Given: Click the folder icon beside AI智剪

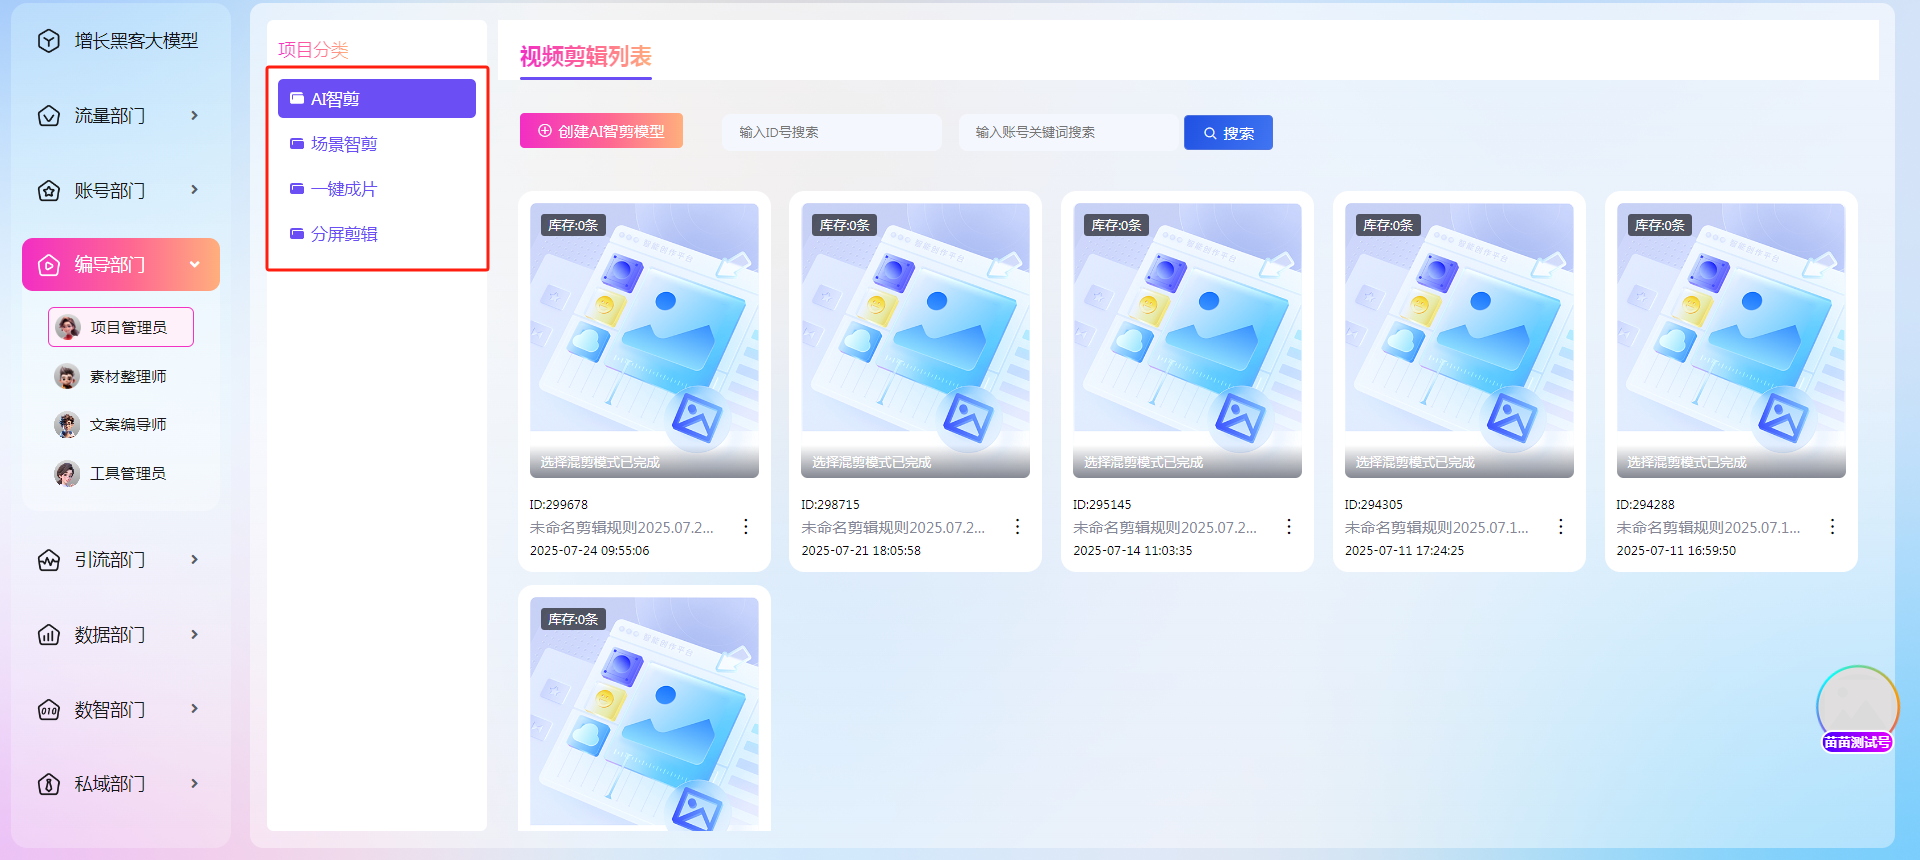Looking at the screenshot, I should pos(297,98).
